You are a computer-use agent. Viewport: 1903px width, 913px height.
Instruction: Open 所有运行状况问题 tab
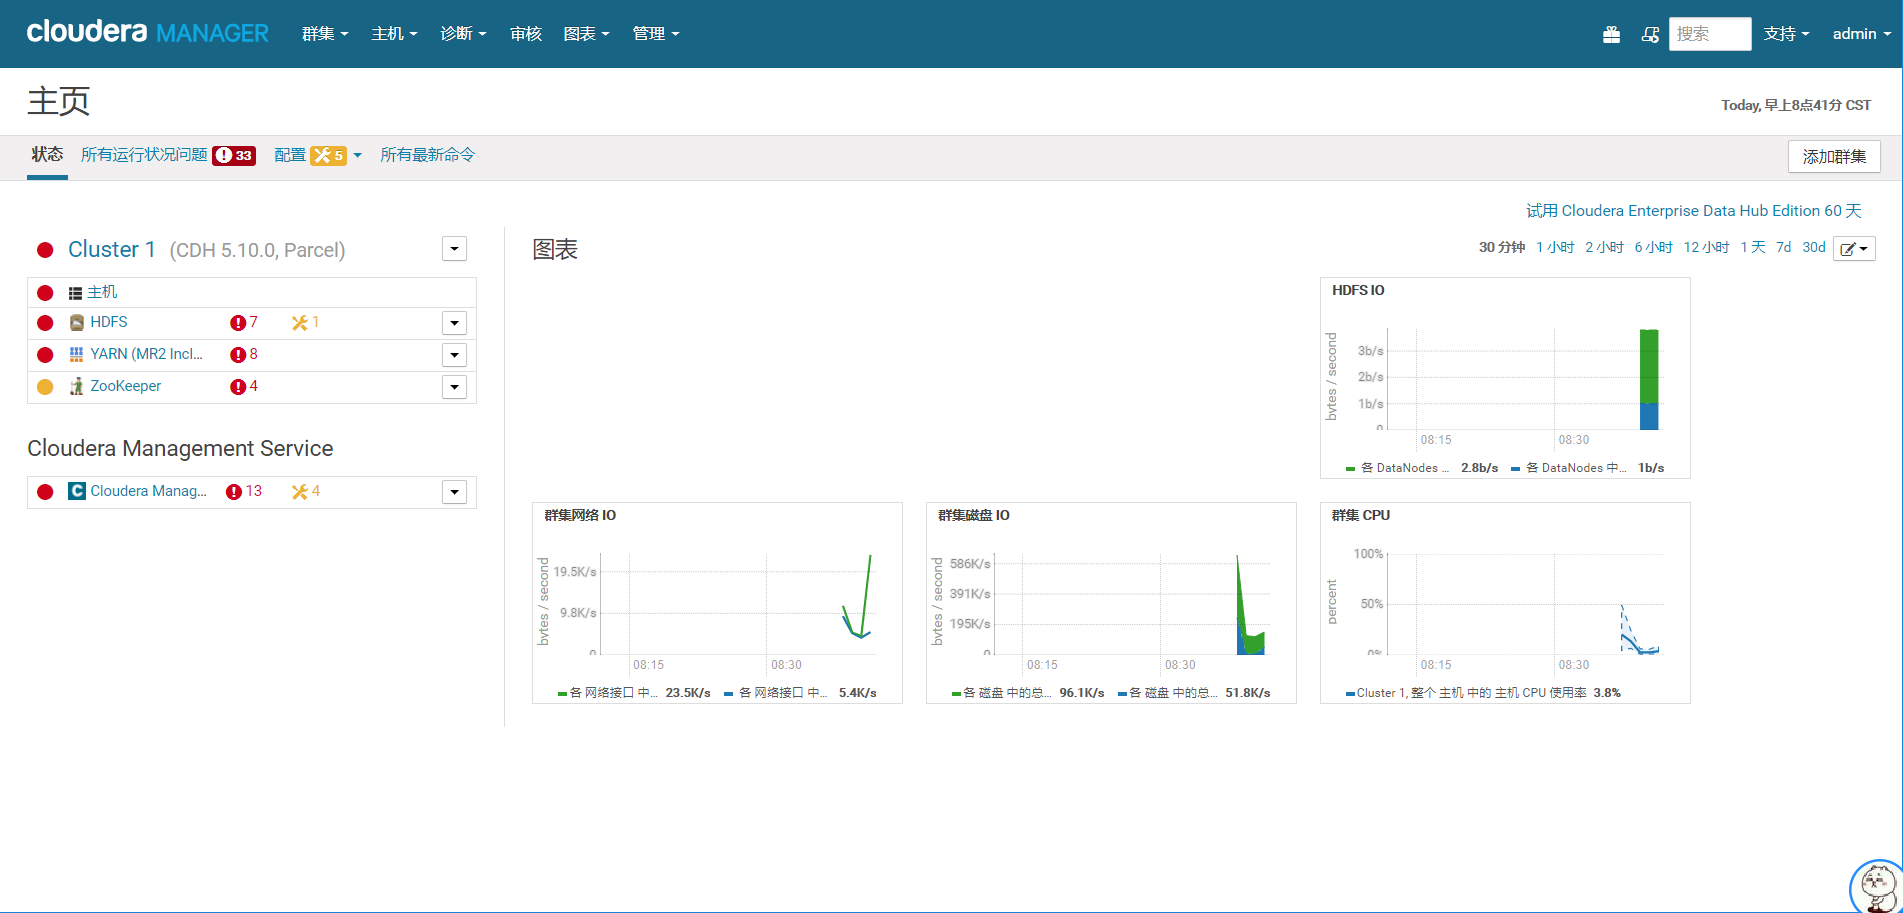(144, 155)
